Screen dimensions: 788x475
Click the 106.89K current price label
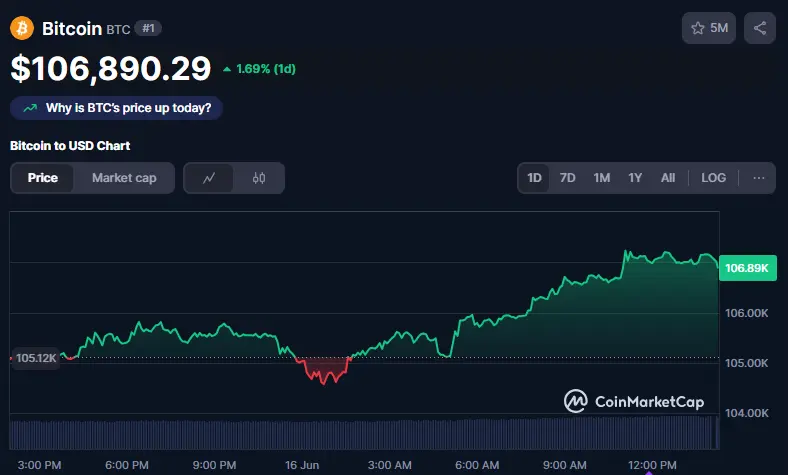(x=747, y=268)
